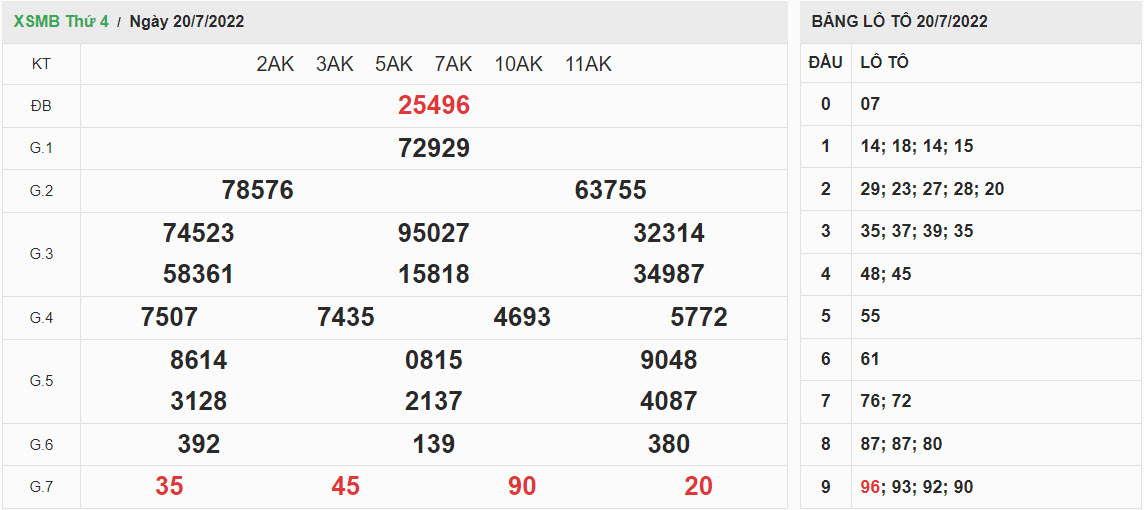Select red G.7 number 90
The height and width of the screenshot is (510, 1144).
[522, 487]
